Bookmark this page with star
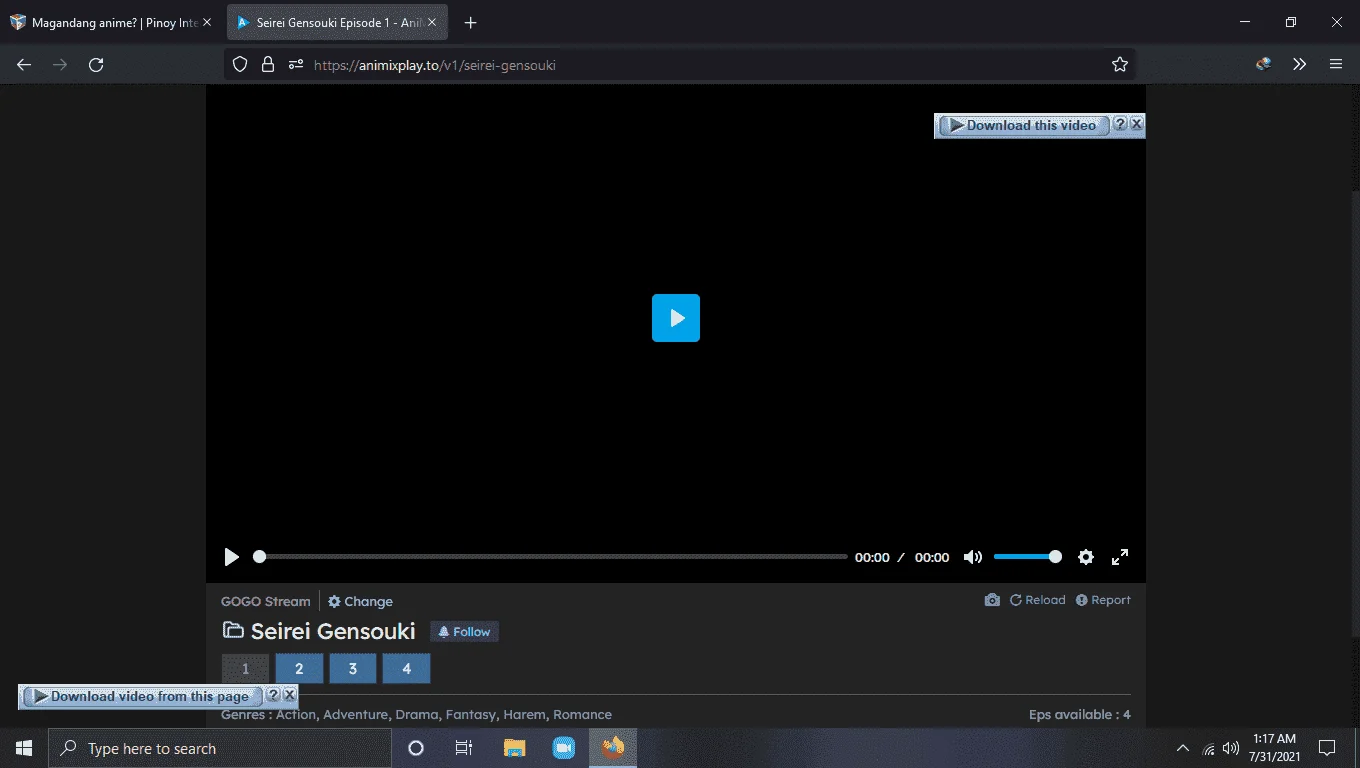The image size is (1360, 768). click(1120, 64)
